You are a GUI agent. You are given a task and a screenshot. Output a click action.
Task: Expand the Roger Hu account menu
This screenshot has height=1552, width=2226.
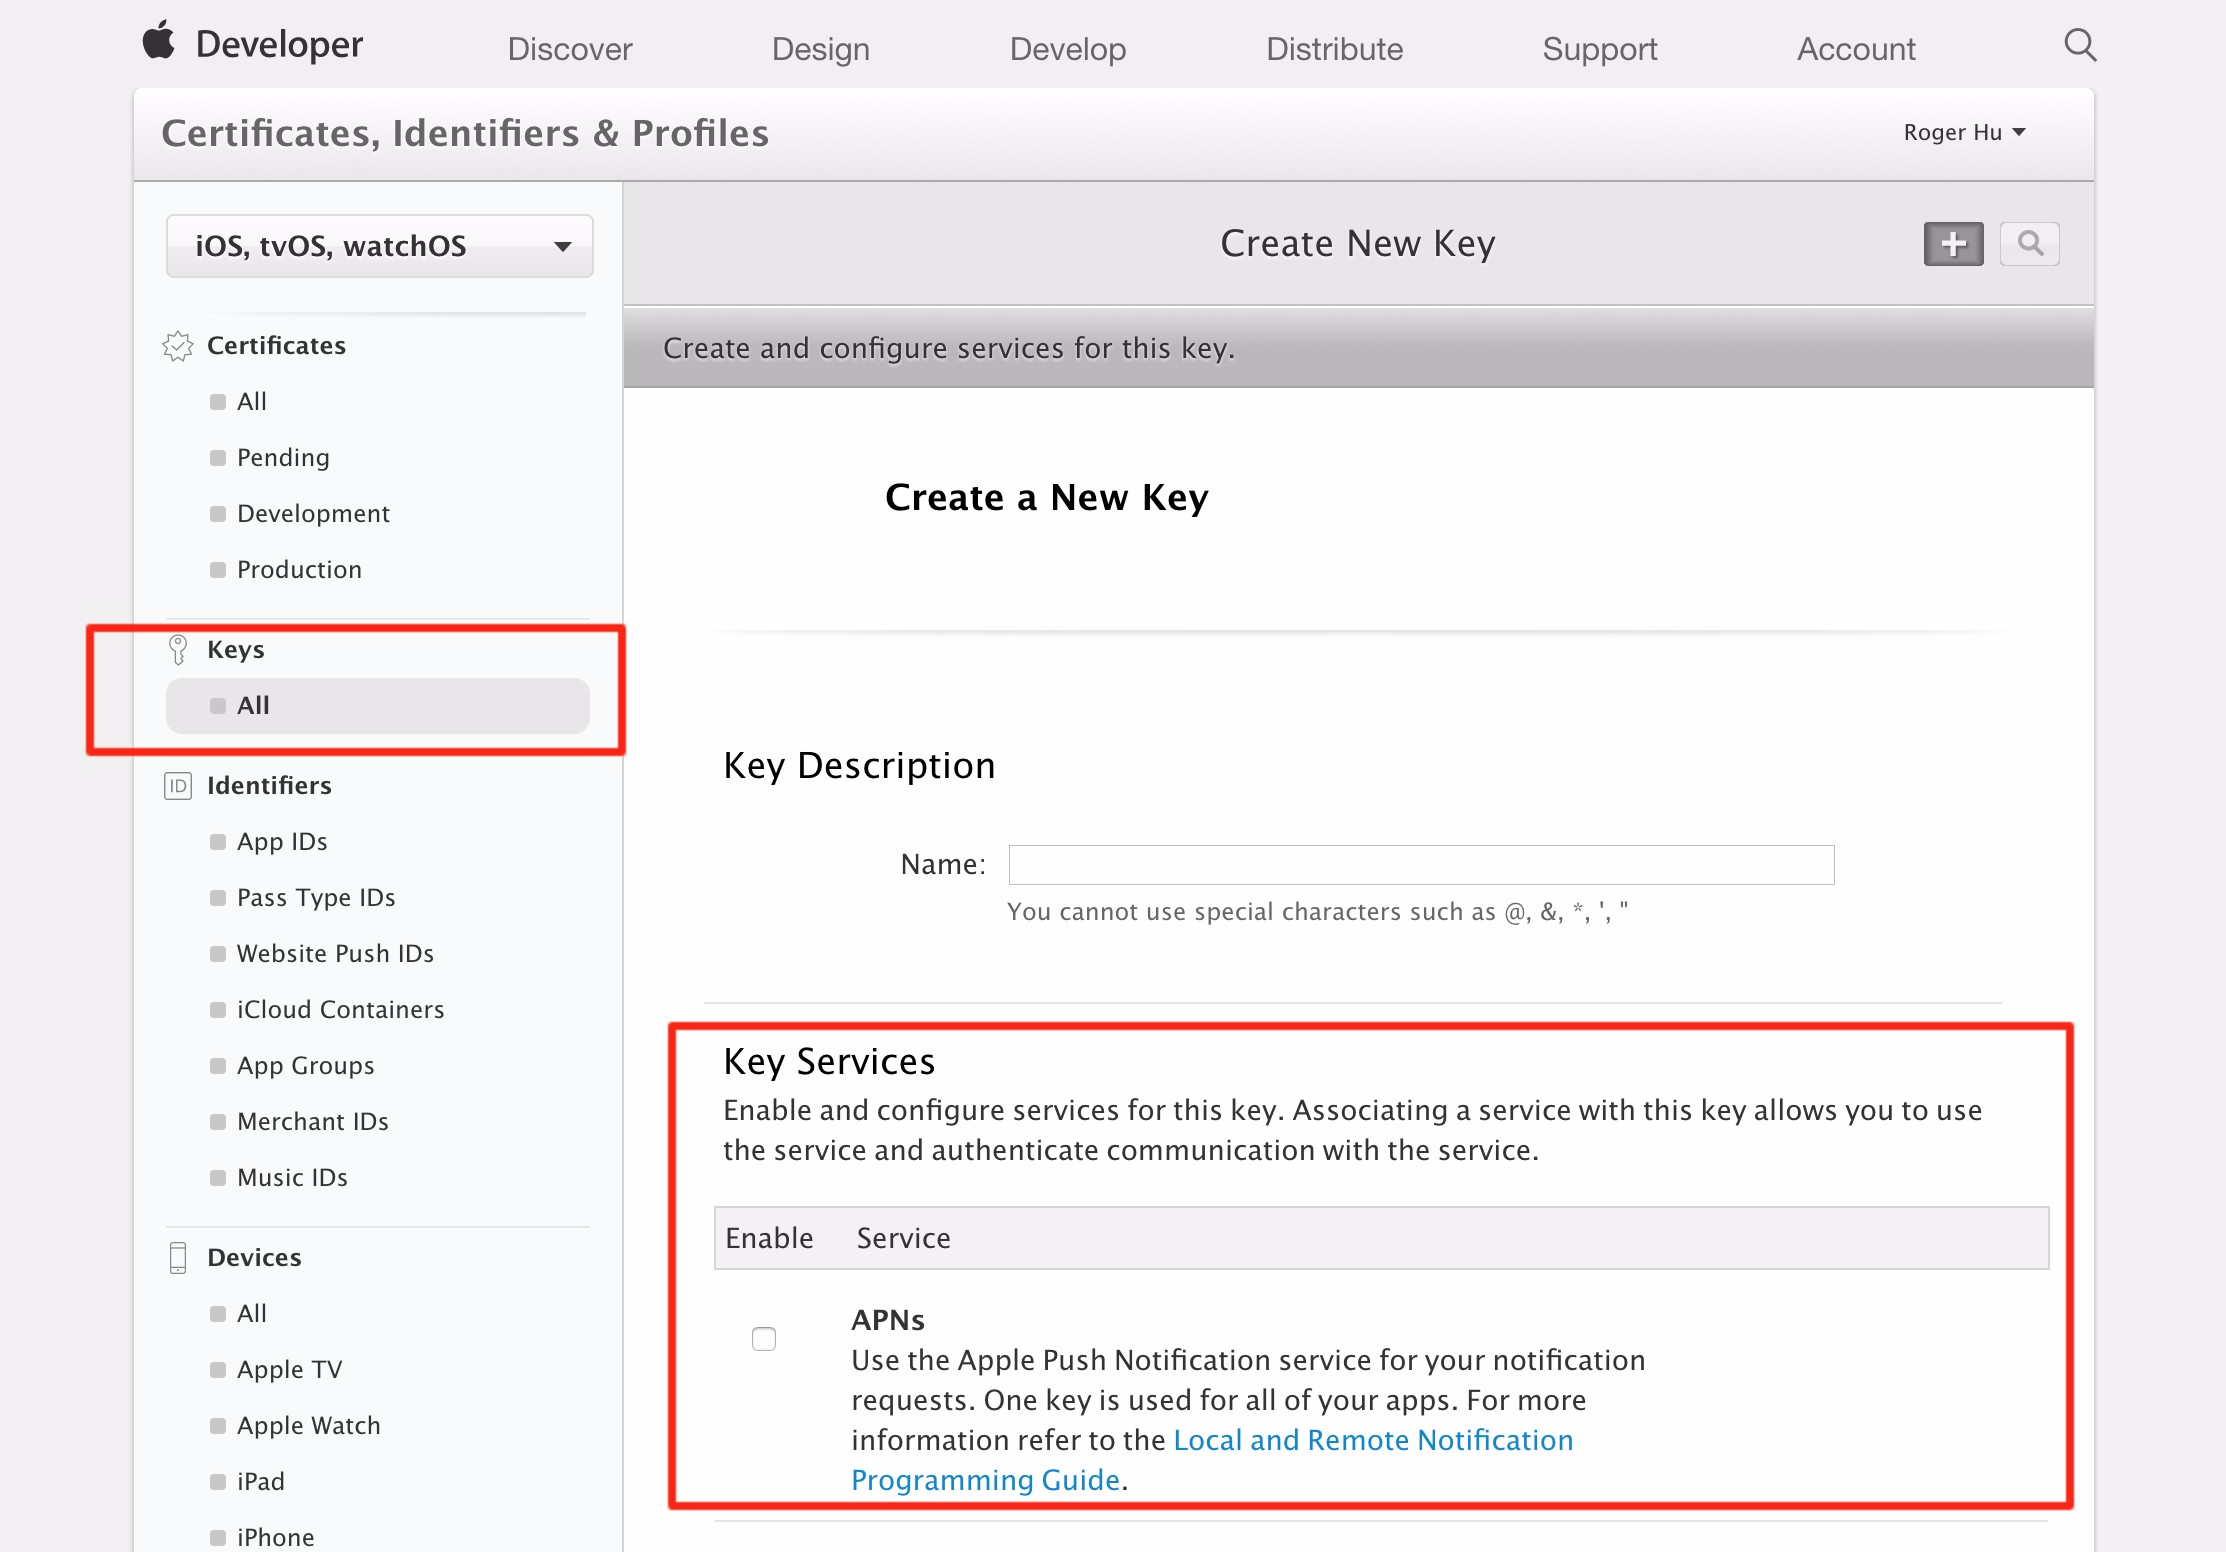tap(1963, 133)
